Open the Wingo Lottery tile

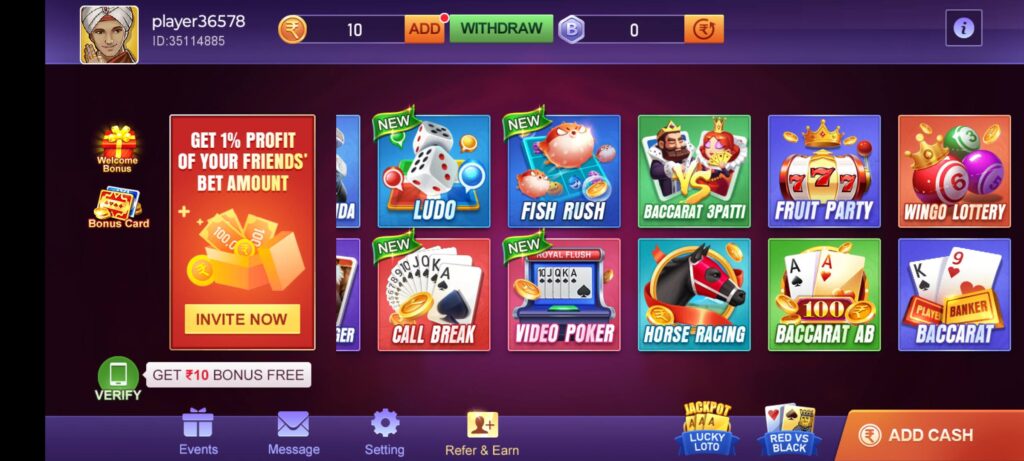point(954,172)
